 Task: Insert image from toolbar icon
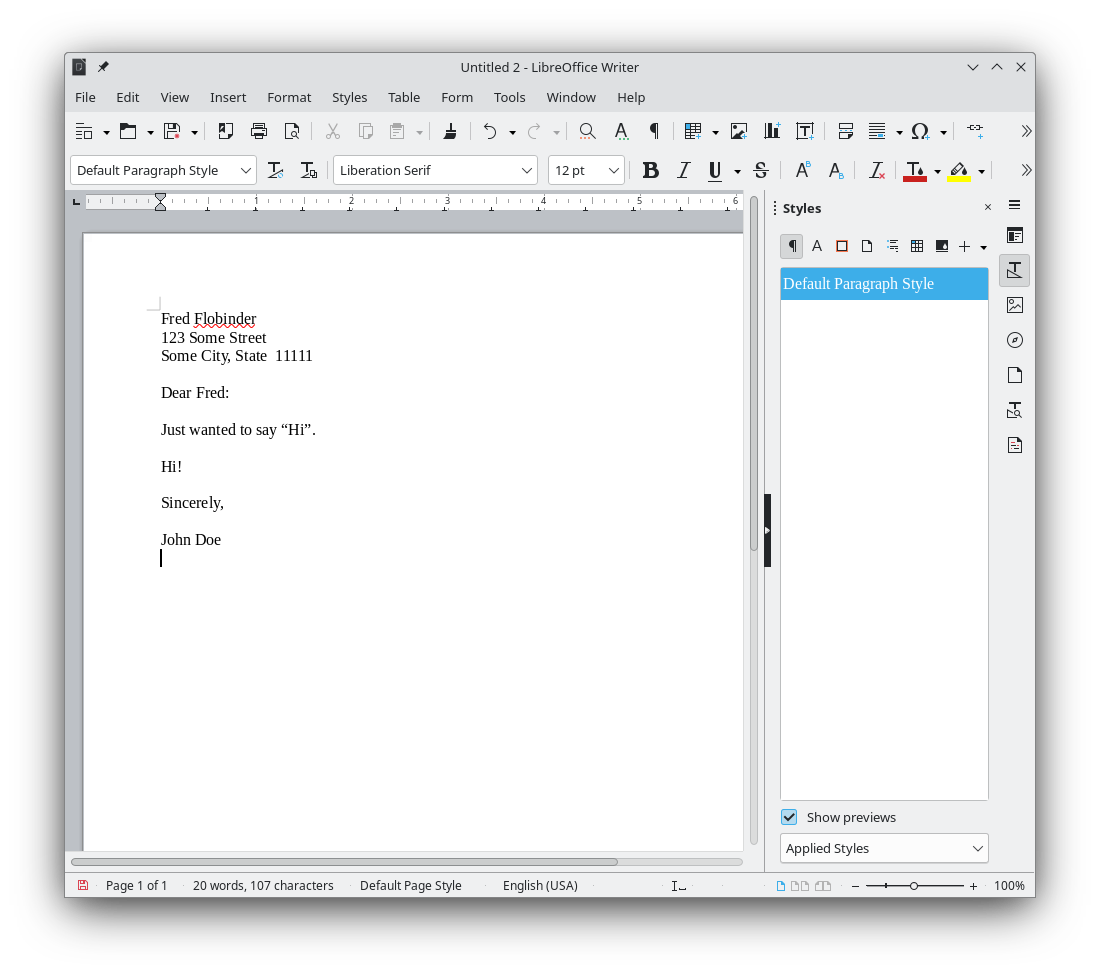click(x=739, y=131)
